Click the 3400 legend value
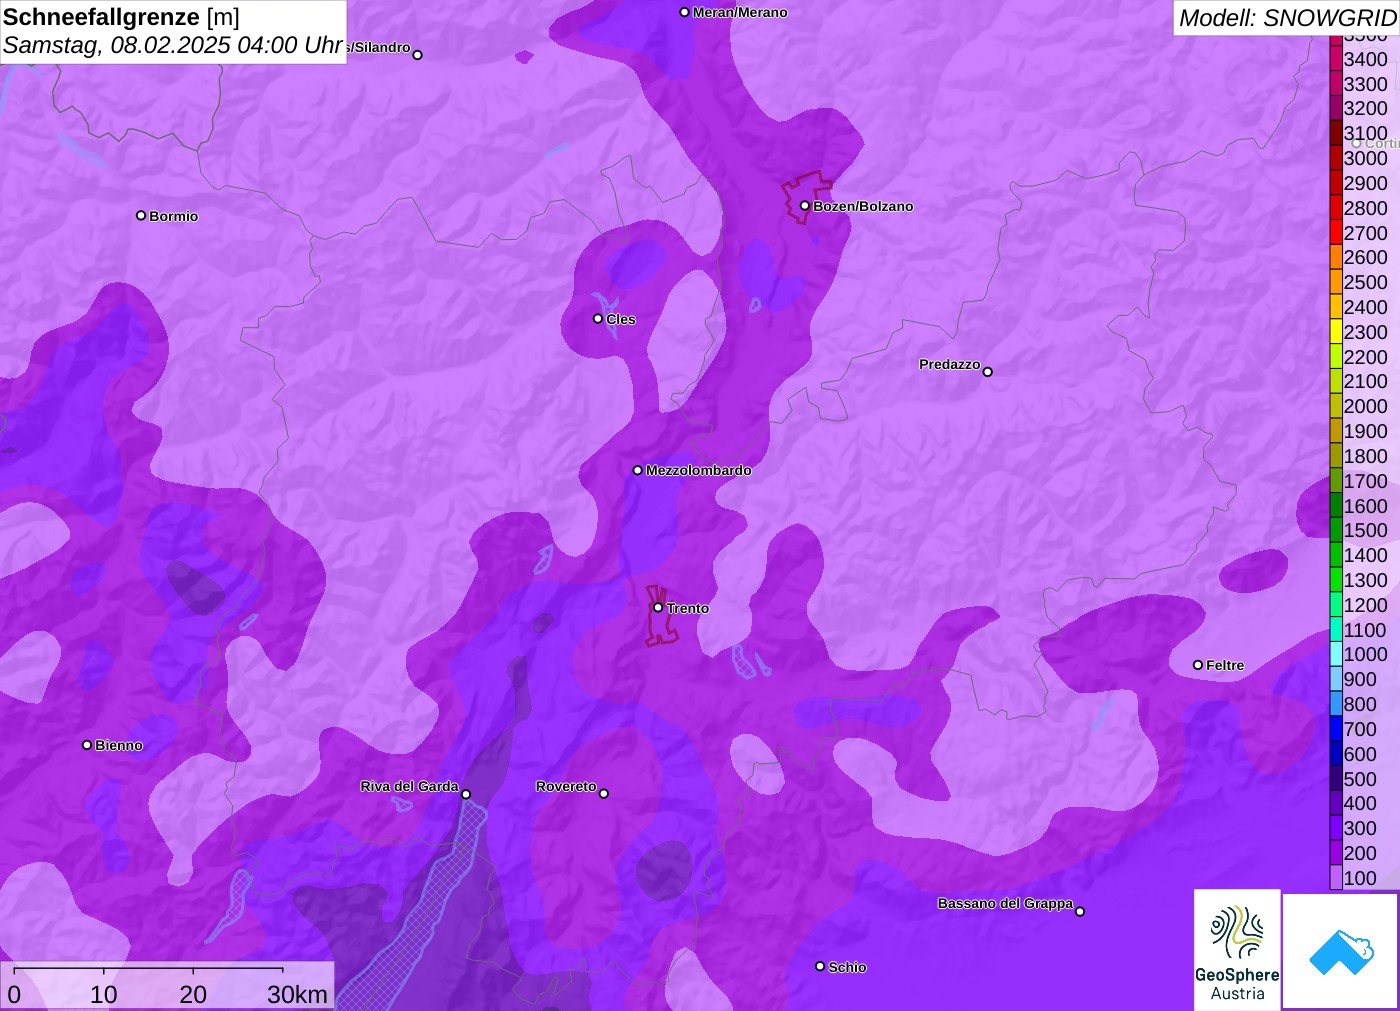Screen dimensions: 1400x1011 click(1365, 59)
